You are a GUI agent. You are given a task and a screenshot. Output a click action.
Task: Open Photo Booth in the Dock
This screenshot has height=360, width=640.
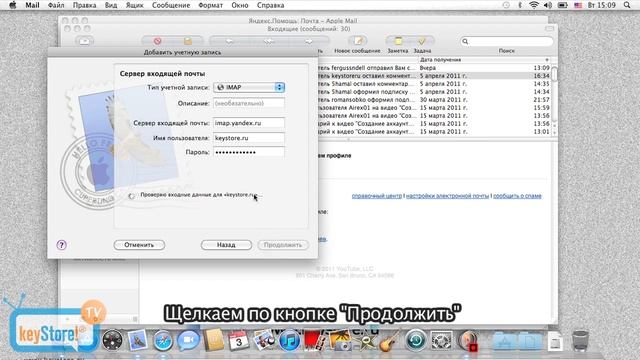pos(314,340)
